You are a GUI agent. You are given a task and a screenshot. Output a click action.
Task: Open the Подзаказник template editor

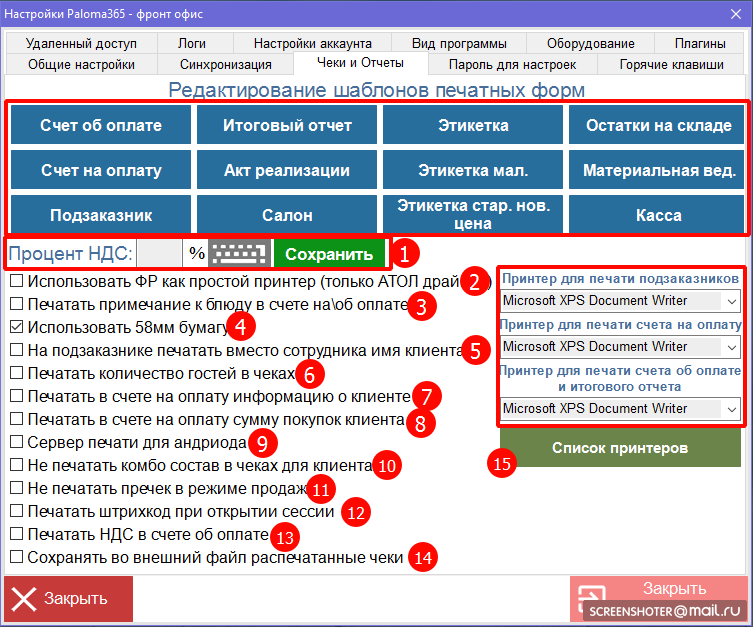pos(101,215)
